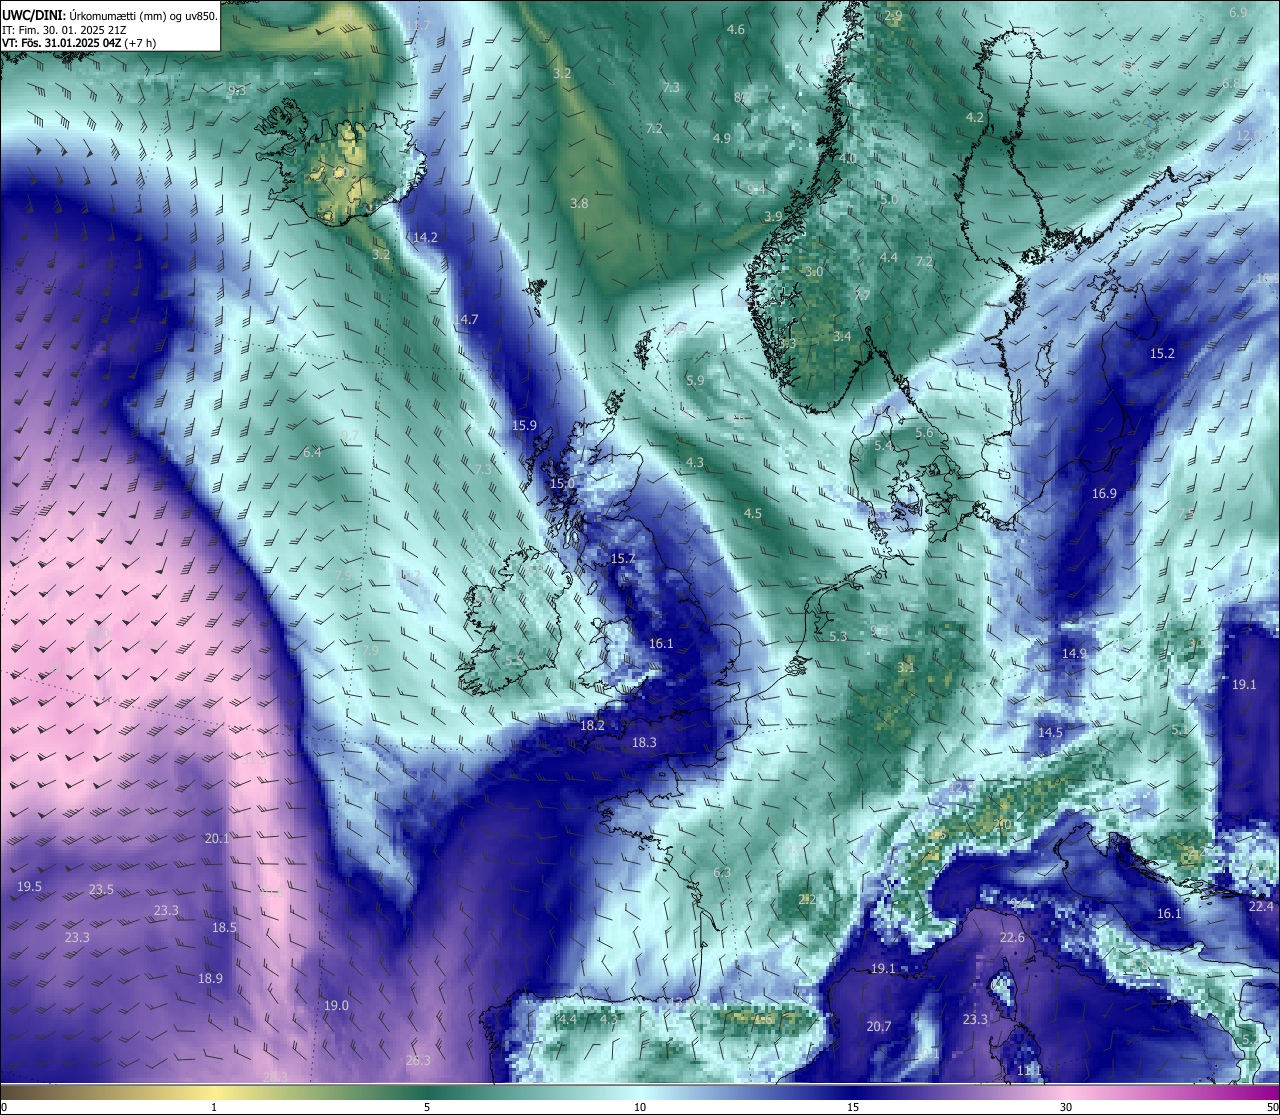Image resolution: width=1280 pixels, height=1115 pixels.
Task: Click the map value "15.0" near western Scotland
Action: [562, 483]
